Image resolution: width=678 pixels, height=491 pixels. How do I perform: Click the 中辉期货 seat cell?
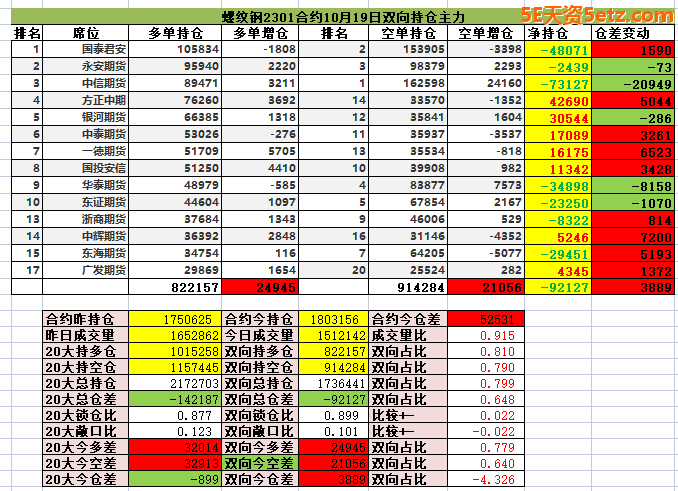tap(86, 236)
